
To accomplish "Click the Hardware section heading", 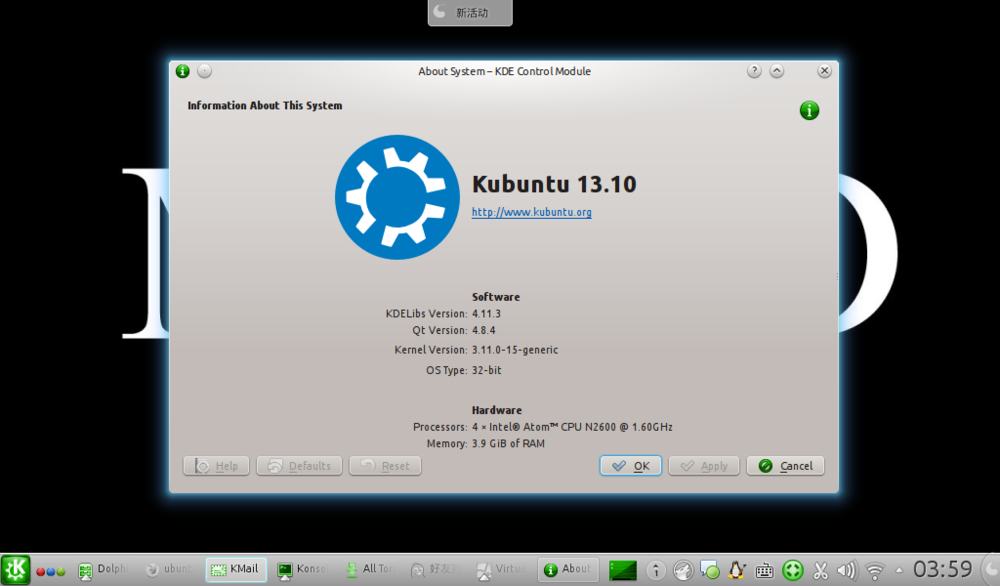I will [x=497, y=411].
